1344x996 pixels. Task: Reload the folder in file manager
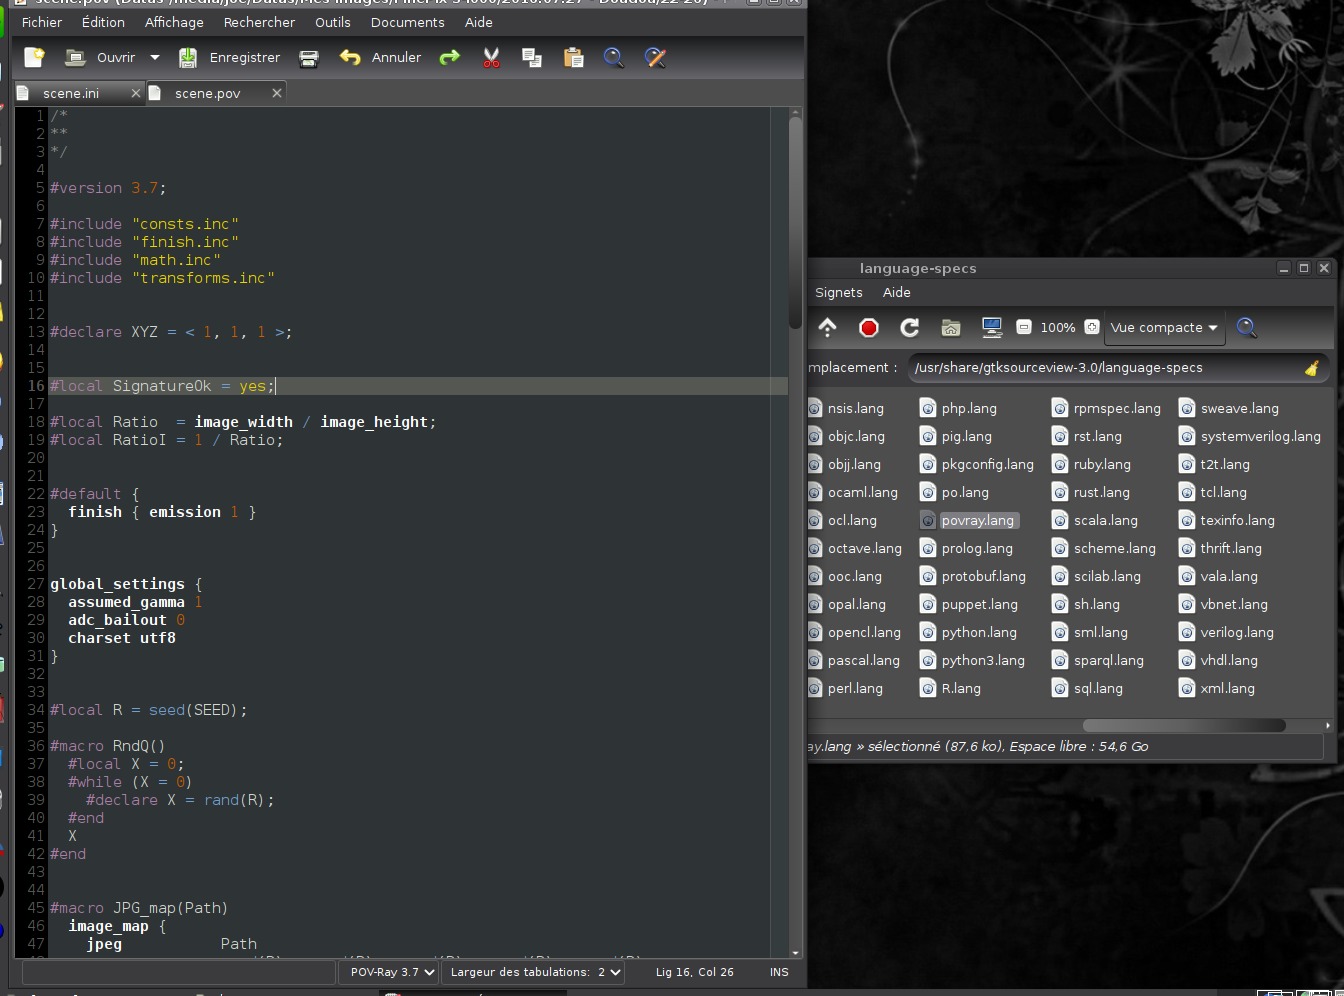(x=909, y=328)
